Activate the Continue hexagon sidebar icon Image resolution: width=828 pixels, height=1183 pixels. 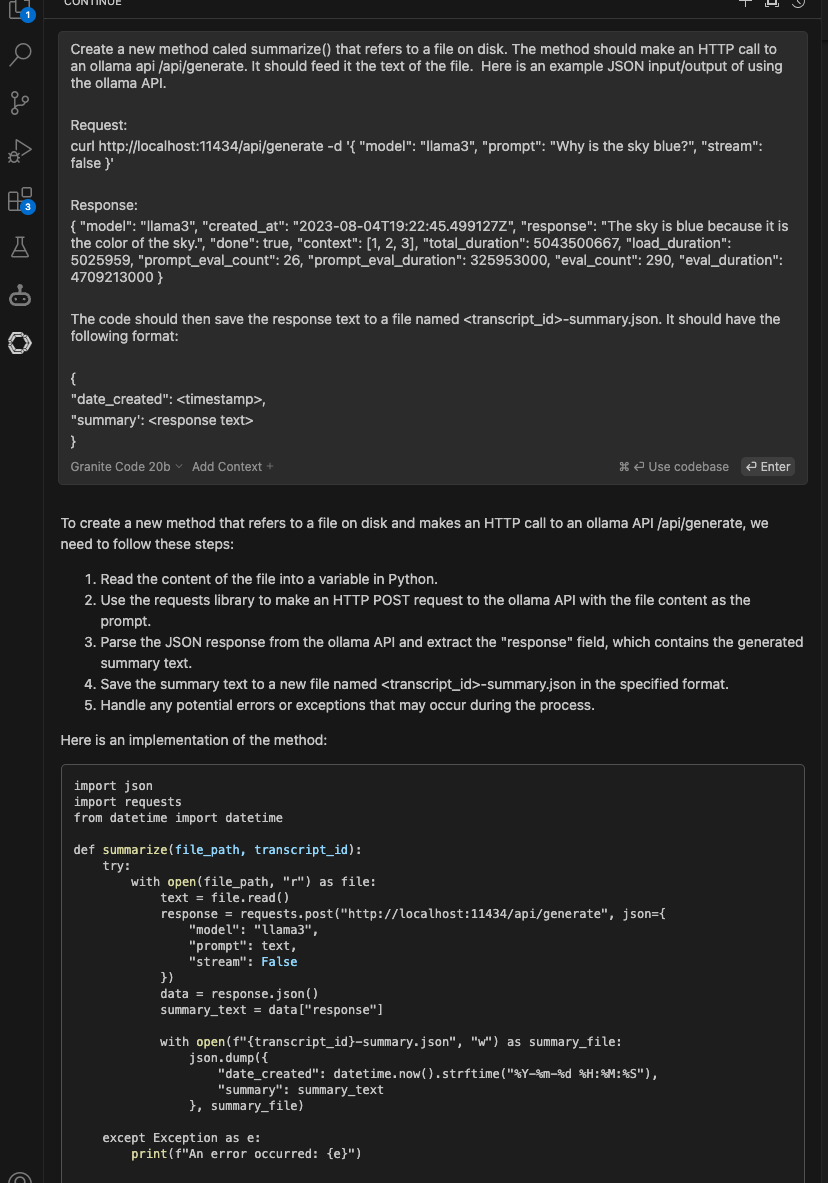(x=19, y=343)
